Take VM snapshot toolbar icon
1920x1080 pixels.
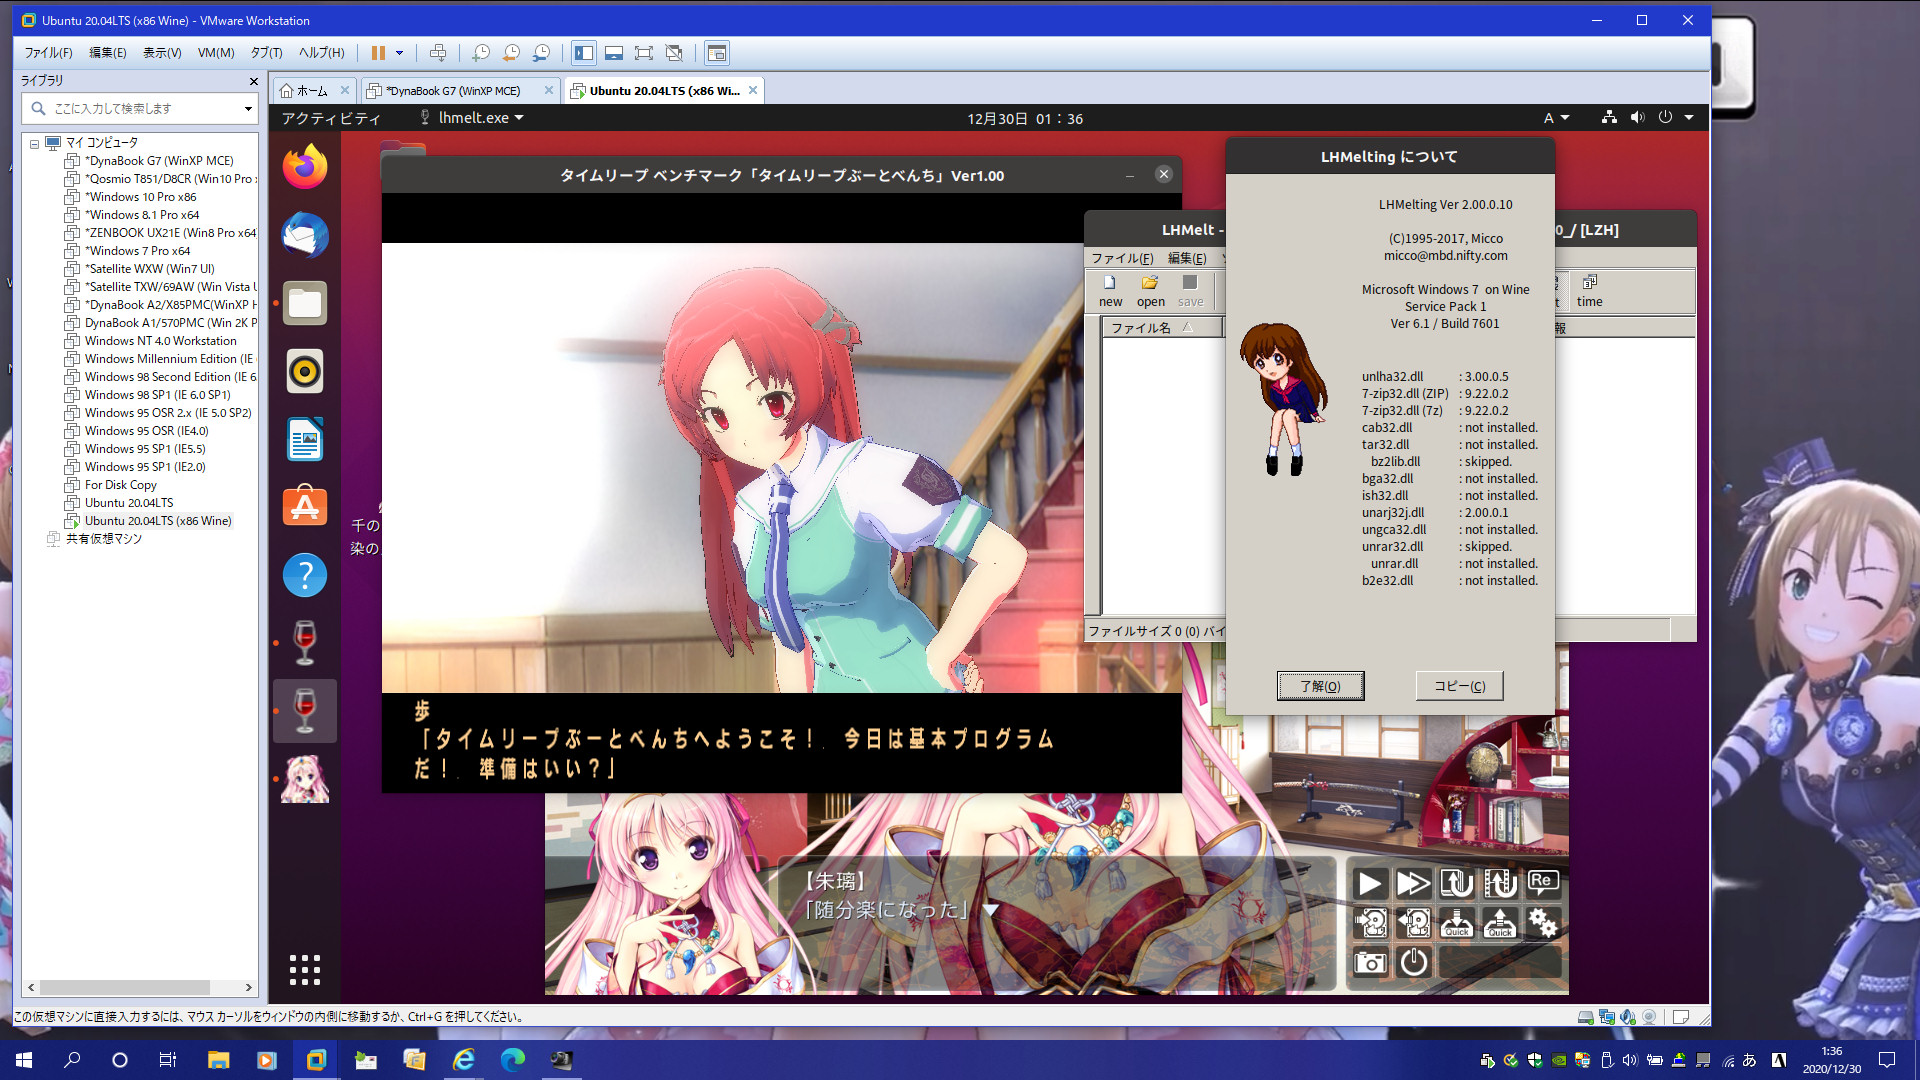(481, 53)
